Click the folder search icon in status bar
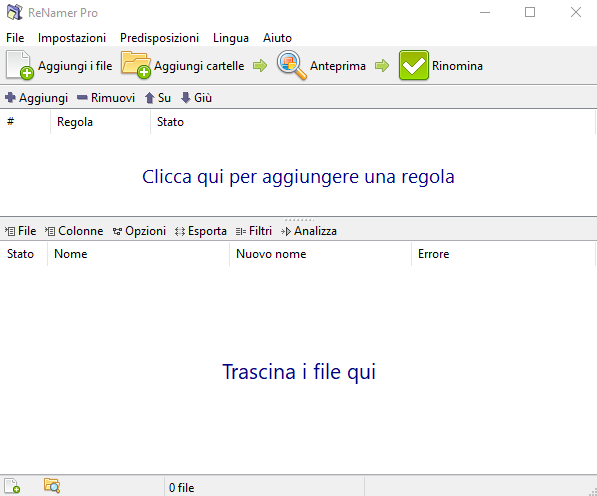This screenshot has width=597, height=496. [x=52, y=486]
